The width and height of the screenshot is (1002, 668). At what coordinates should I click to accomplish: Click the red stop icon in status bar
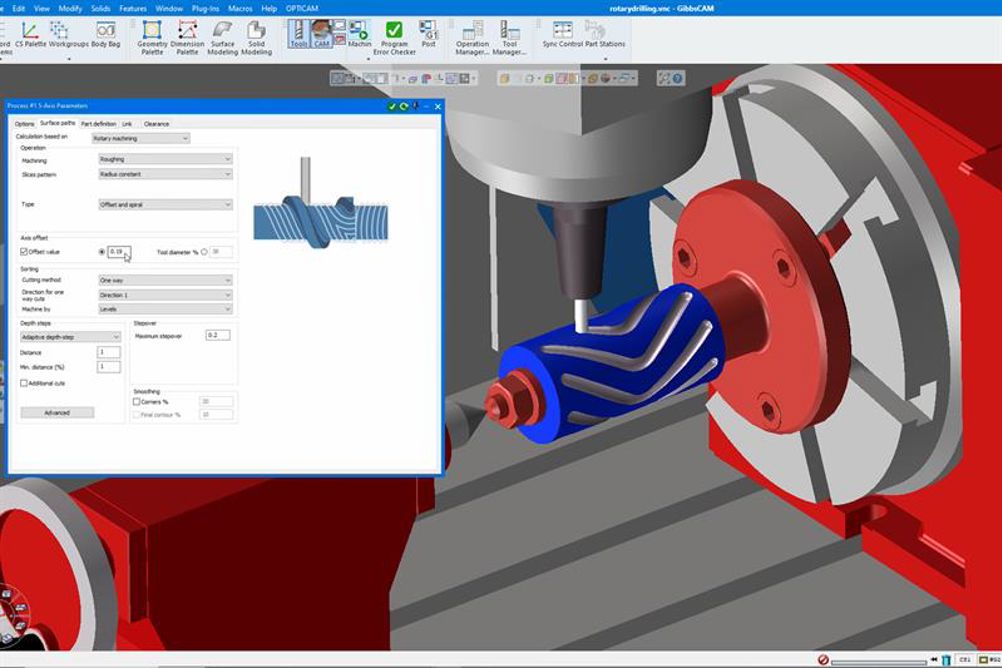(823, 660)
